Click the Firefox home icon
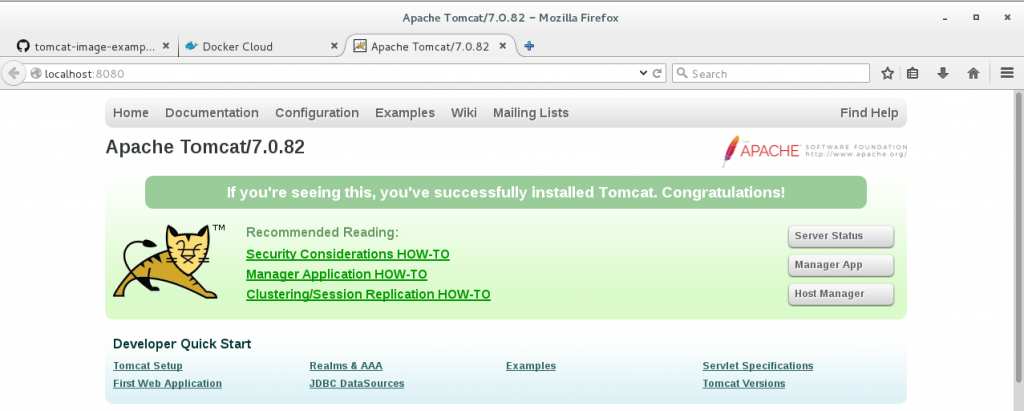Screen dimensions: 1024x411 973,74
